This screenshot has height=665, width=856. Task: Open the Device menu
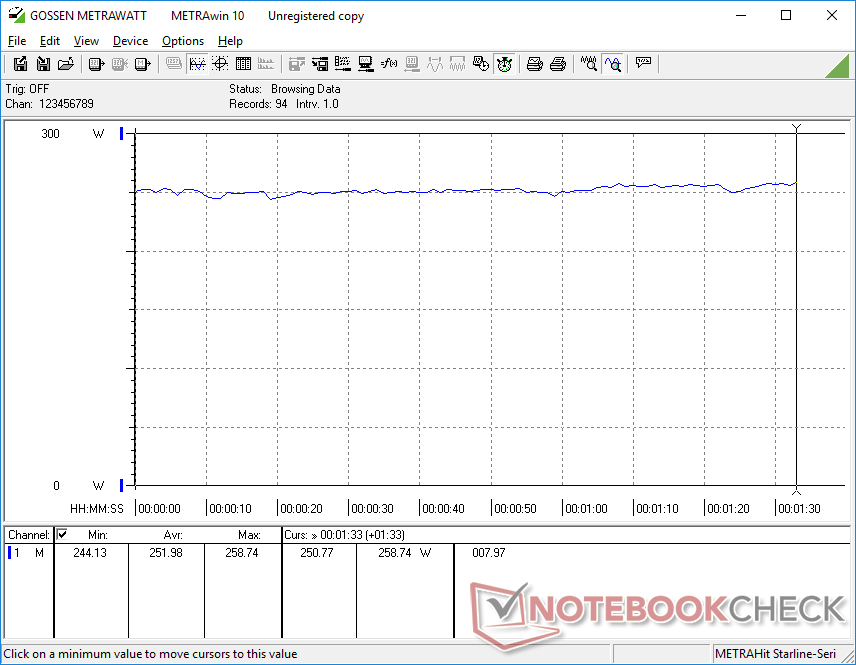coord(130,41)
